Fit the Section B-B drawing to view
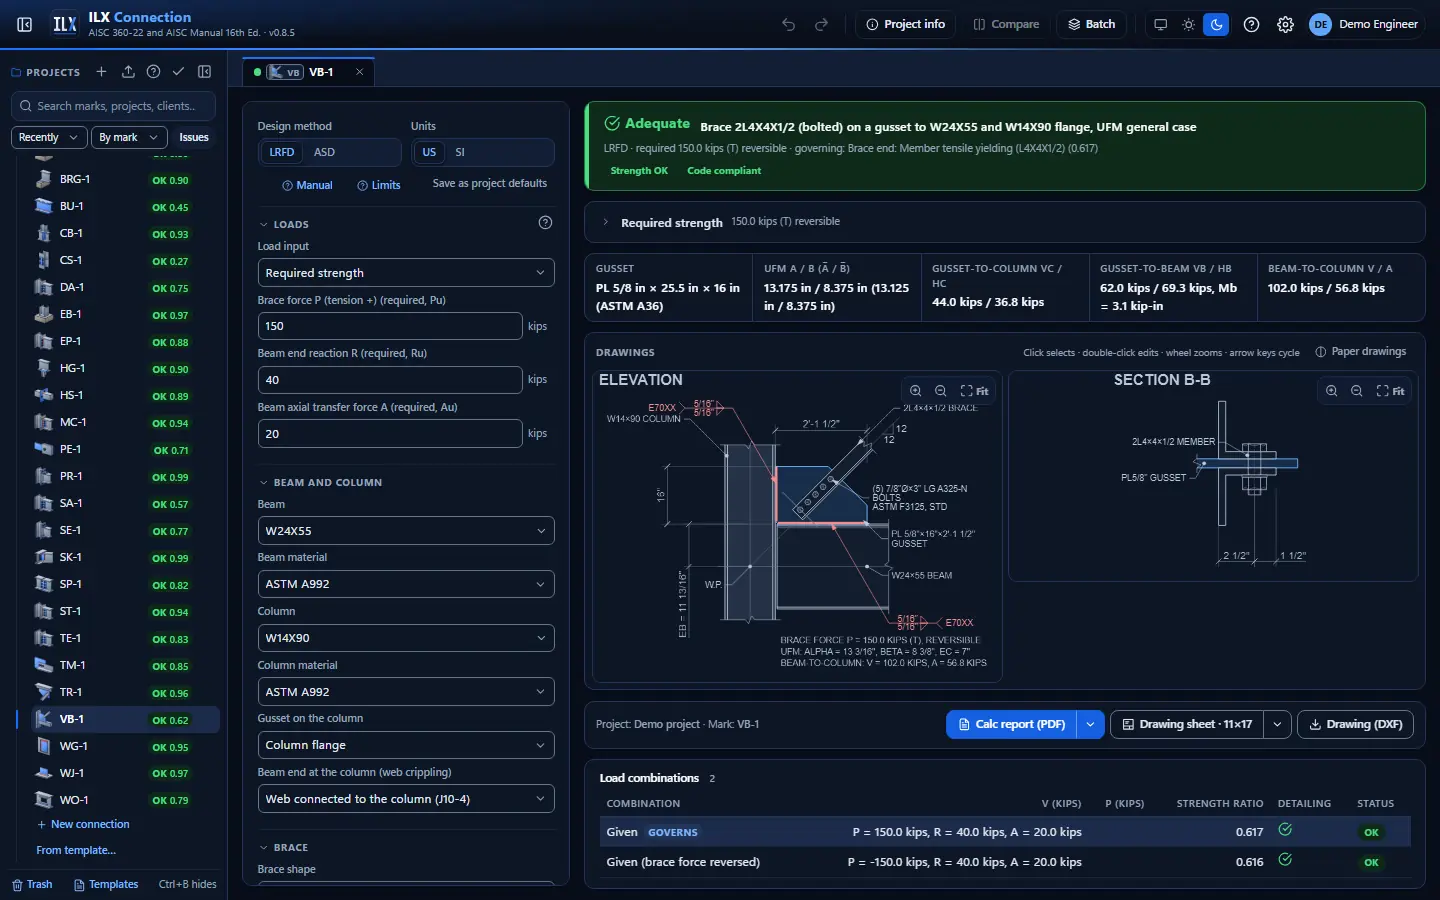 [x=1390, y=391]
